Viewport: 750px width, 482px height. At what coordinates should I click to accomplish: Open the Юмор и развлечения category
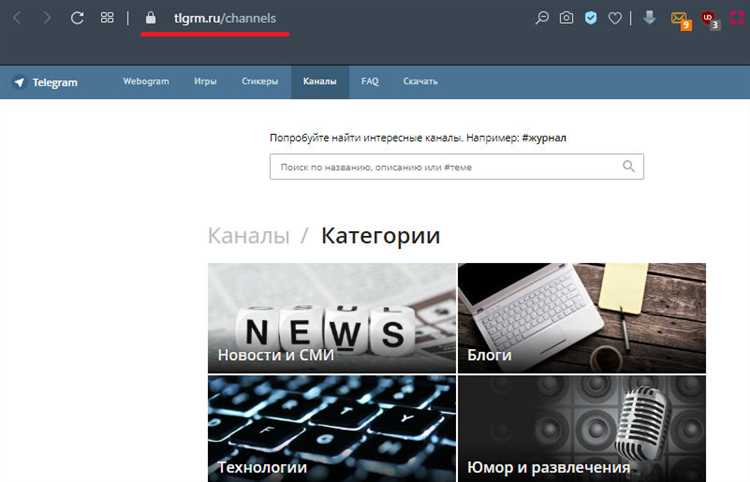[582, 428]
